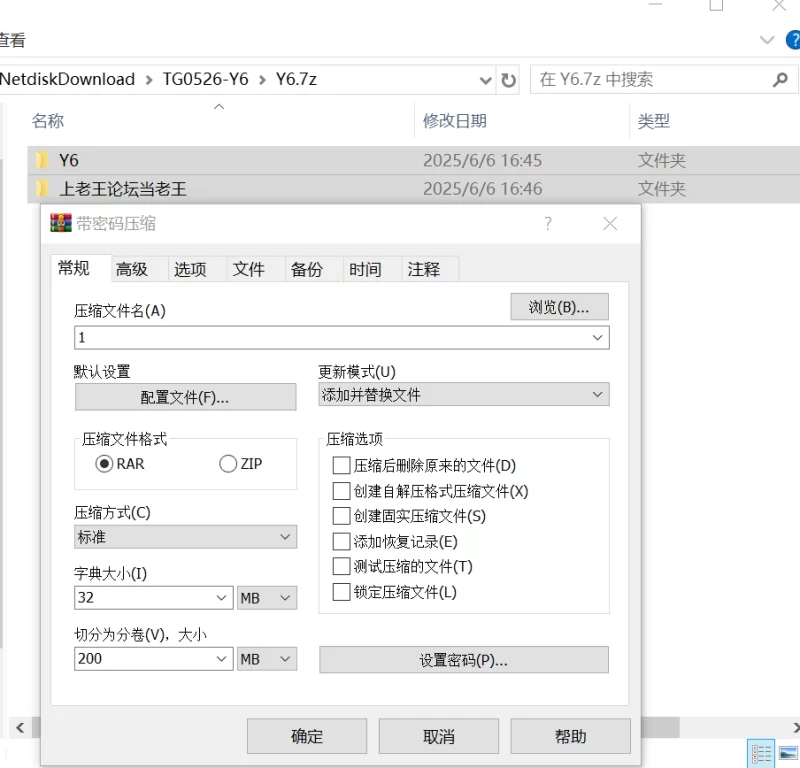
Task: Switch to details view icon
Action: 761,754
